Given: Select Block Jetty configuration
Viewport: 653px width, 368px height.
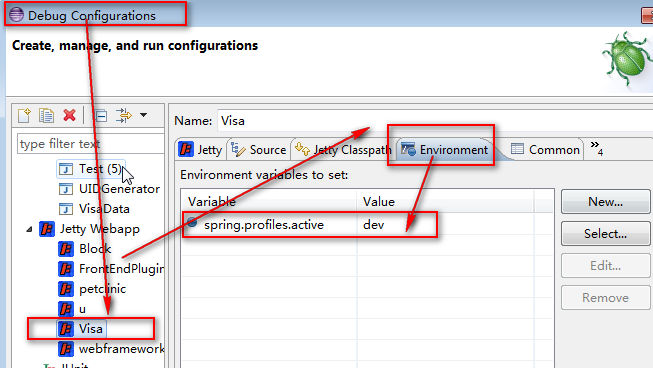Looking at the screenshot, I should (x=95, y=249).
